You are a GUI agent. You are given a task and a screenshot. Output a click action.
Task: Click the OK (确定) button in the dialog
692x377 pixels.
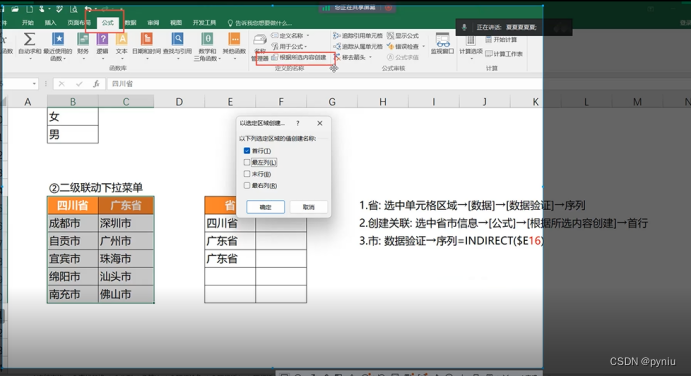pyautogui.click(x=265, y=207)
